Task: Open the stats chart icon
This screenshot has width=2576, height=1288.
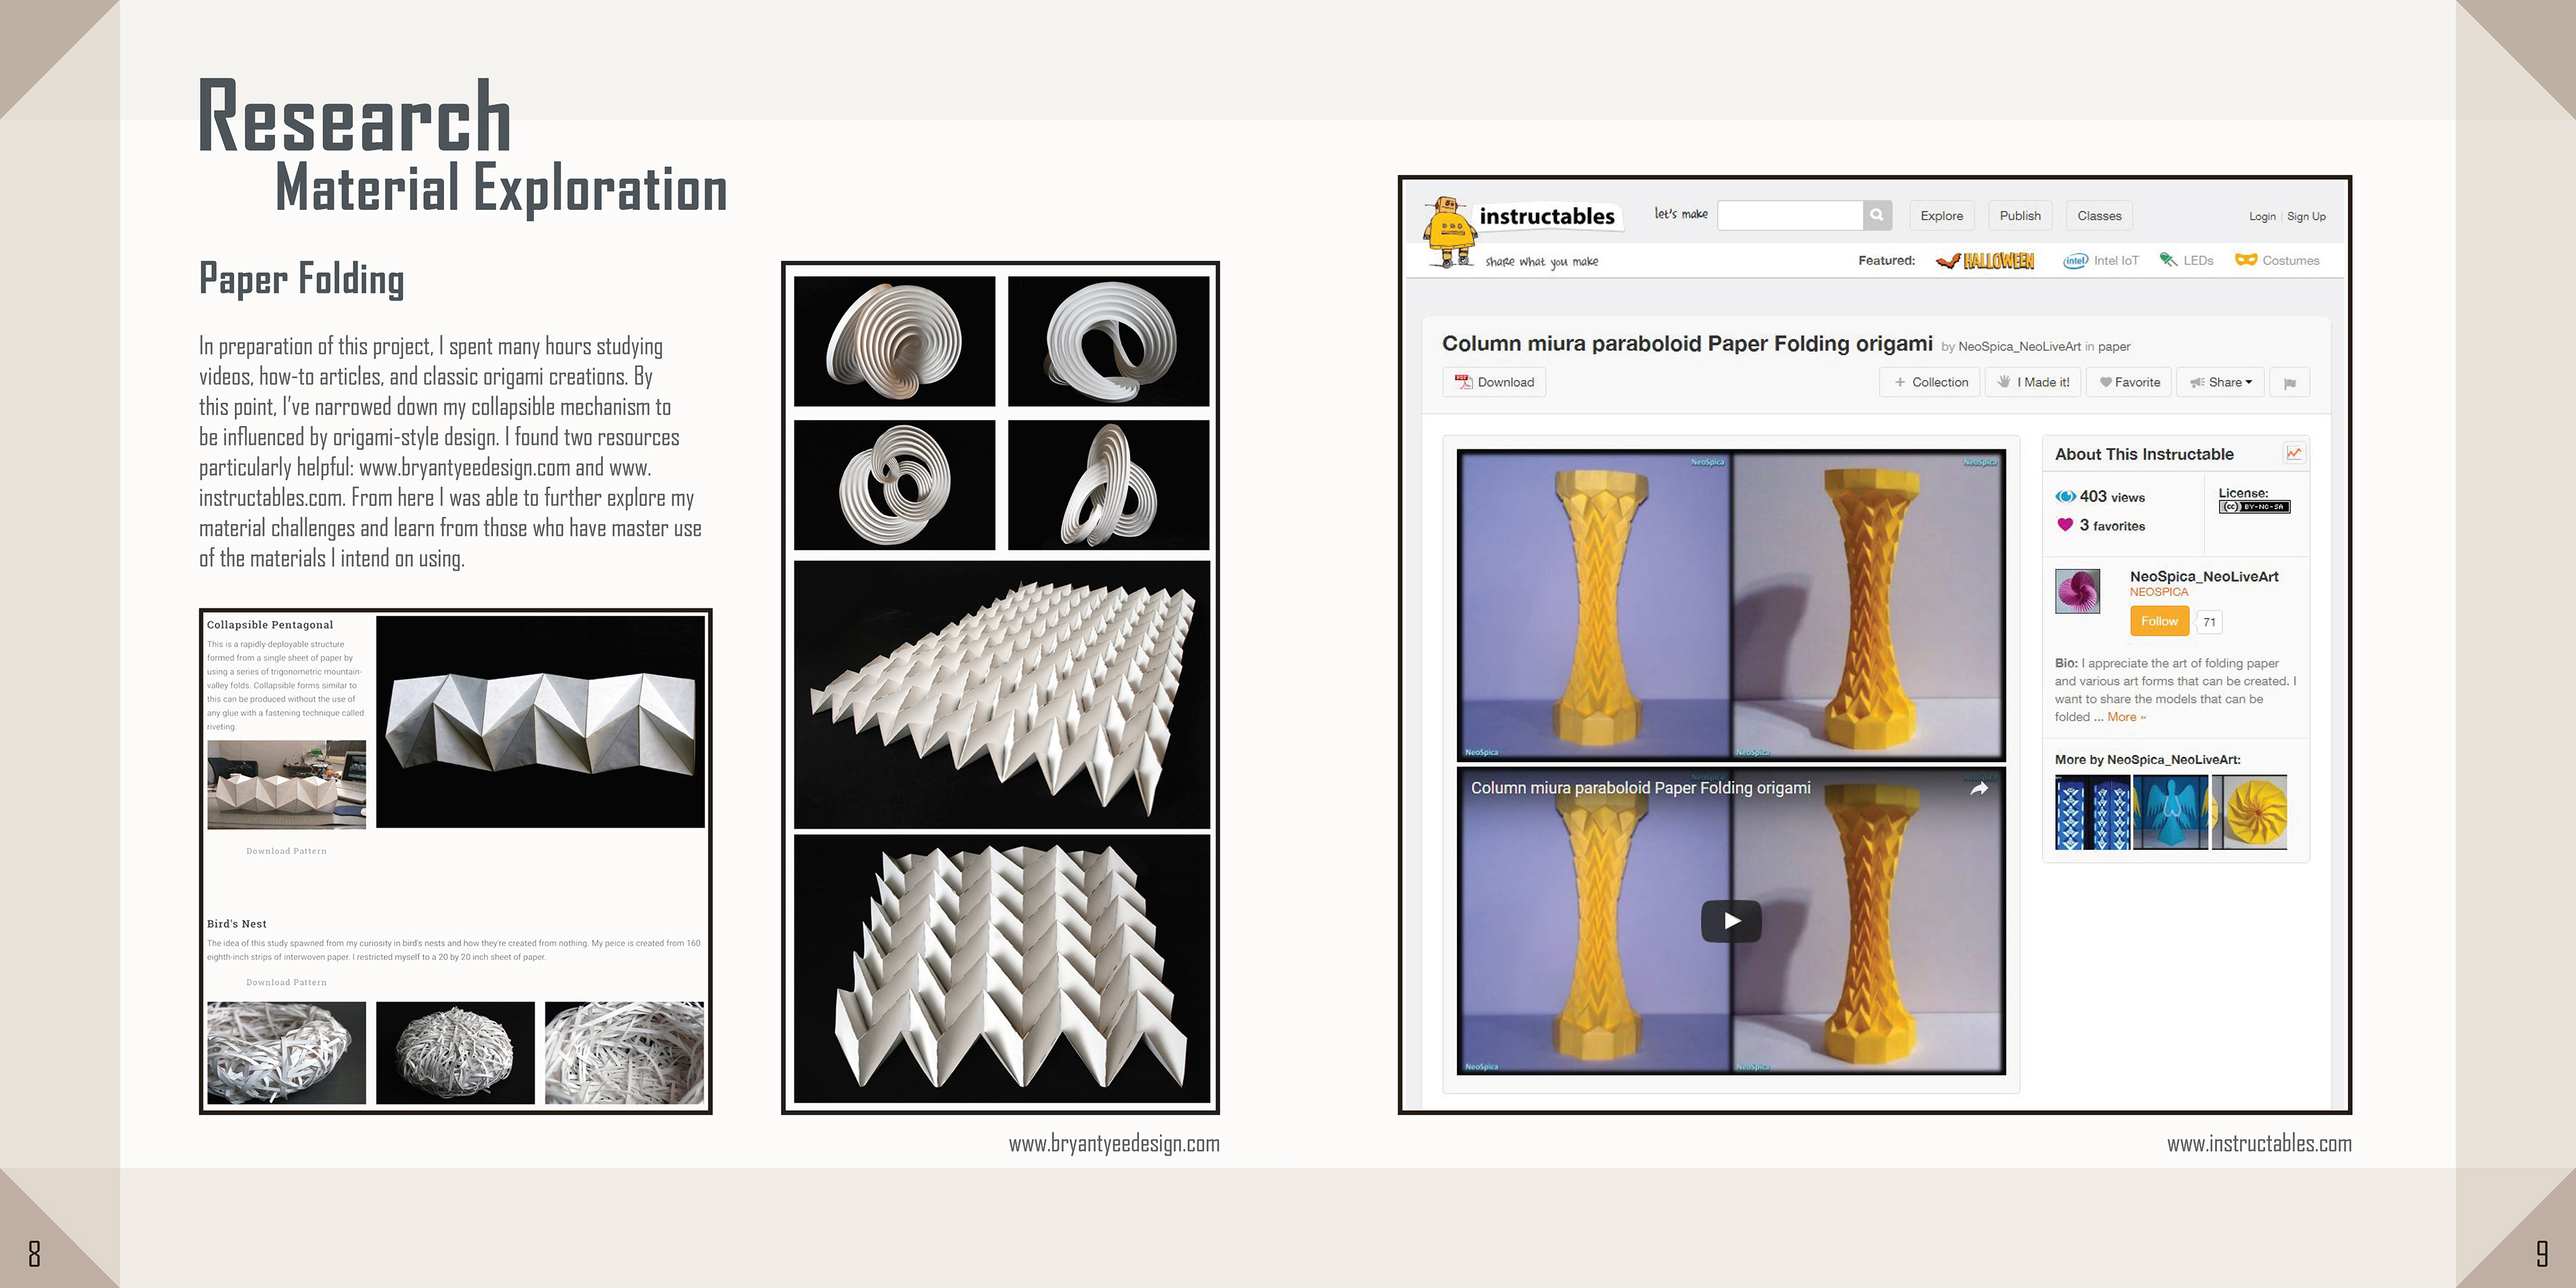Action: pos(2294,453)
